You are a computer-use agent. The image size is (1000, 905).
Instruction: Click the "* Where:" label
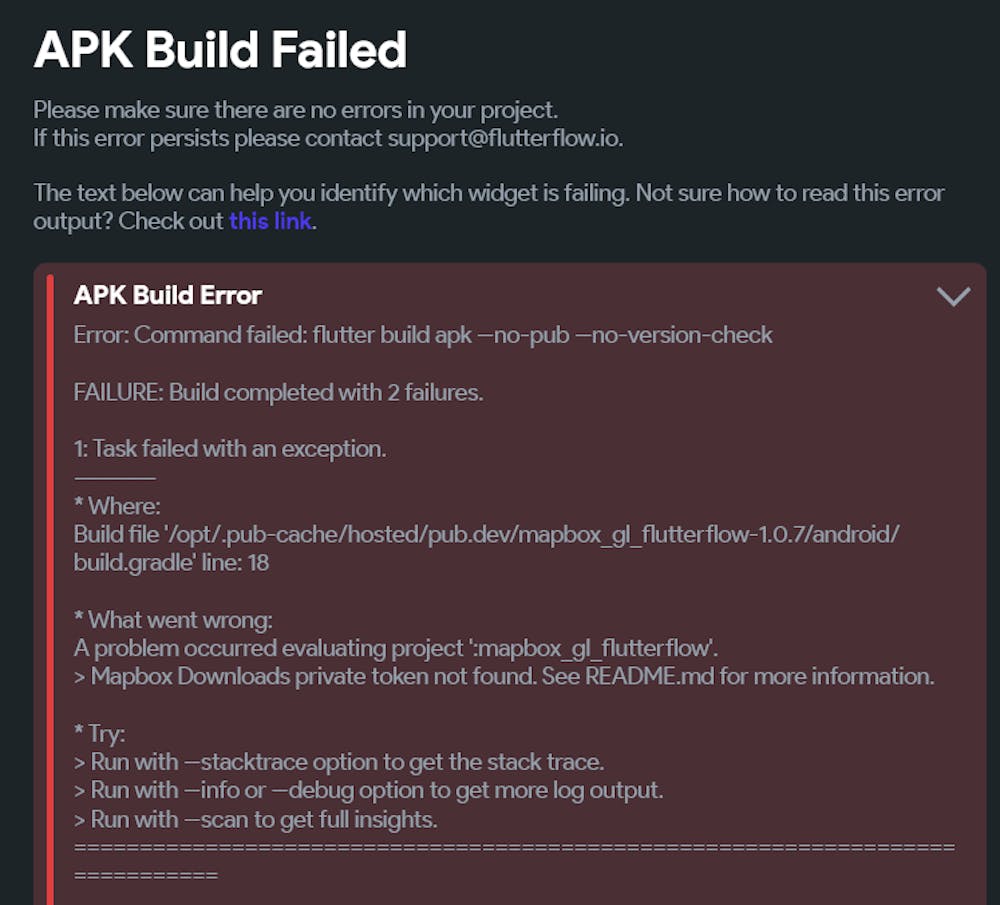tap(117, 506)
